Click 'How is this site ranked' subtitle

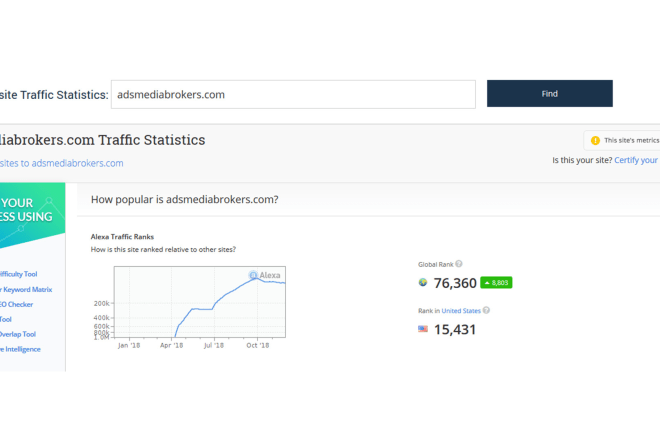point(163,250)
